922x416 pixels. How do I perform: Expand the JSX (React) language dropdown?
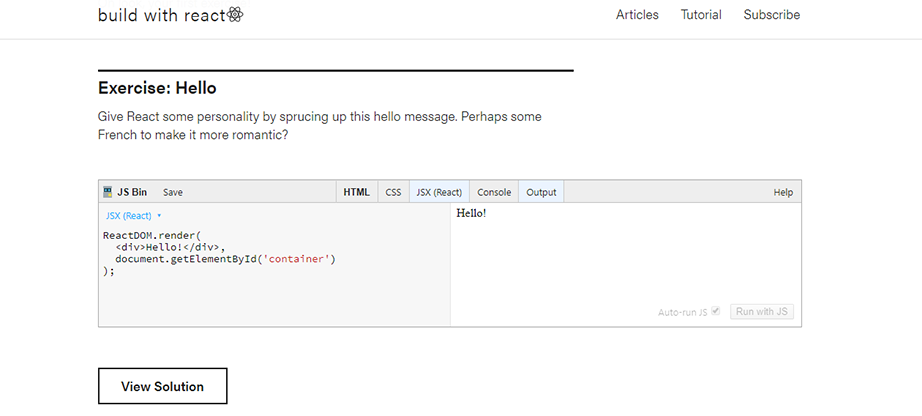pyautogui.click(x=133, y=216)
